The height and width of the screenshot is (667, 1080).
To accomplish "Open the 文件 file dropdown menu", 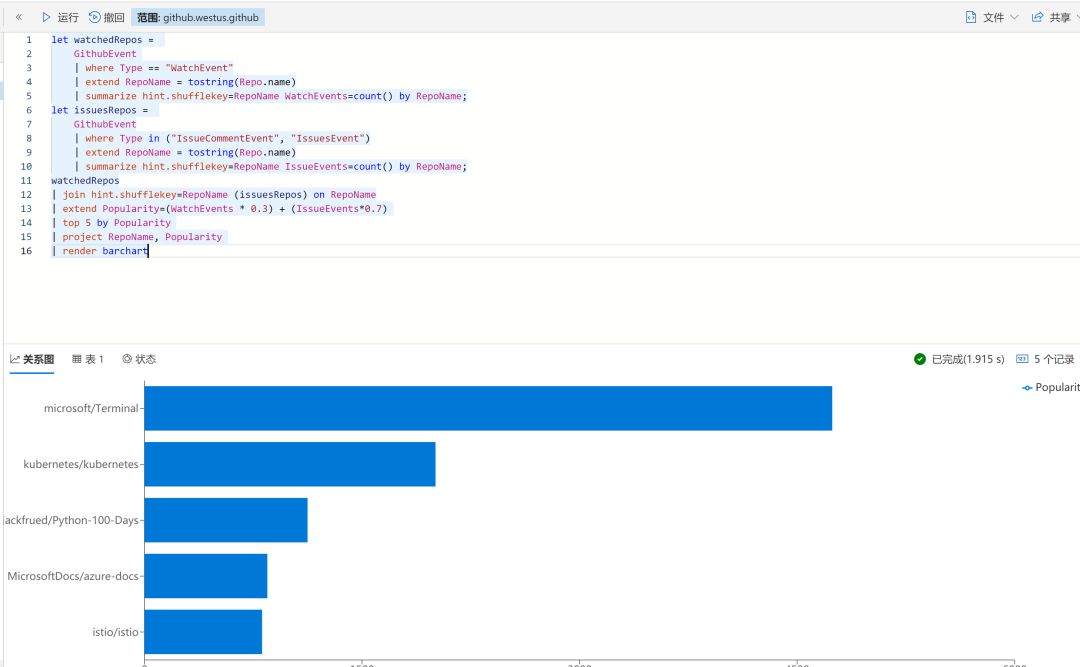I will [x=991, y=17].
